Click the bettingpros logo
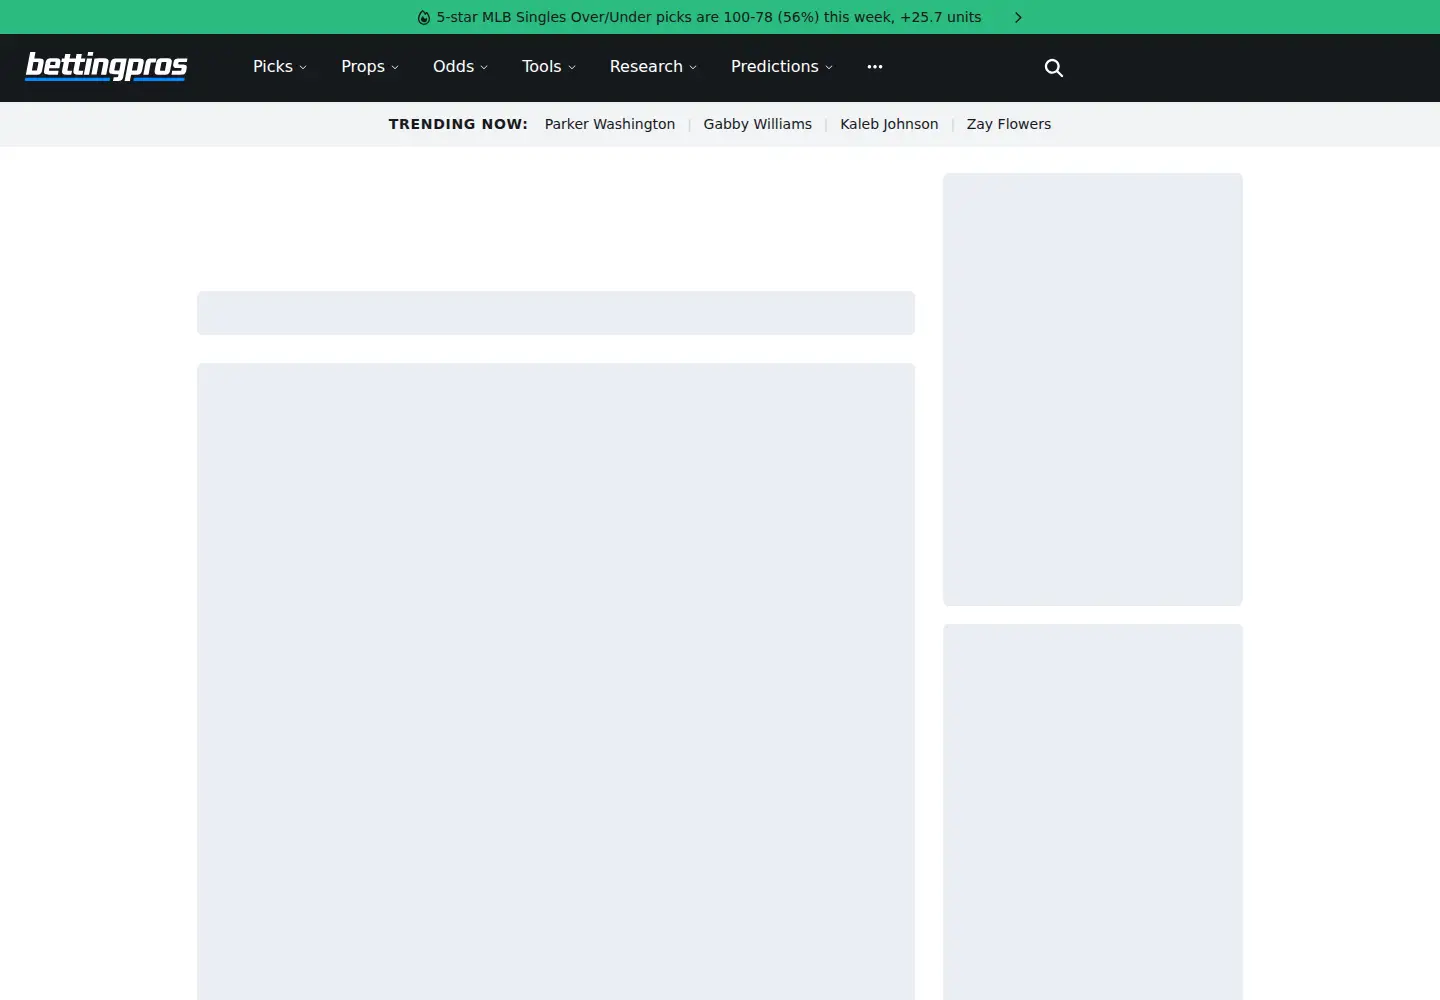The height and width of the screenshot is (1000, 1440). point(106,67)
